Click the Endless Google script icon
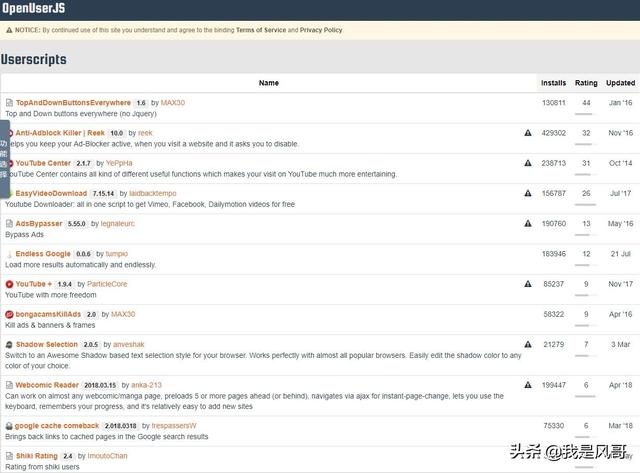Image resolution: width=640 pixels, height=473 pixels. coord(9,254)
